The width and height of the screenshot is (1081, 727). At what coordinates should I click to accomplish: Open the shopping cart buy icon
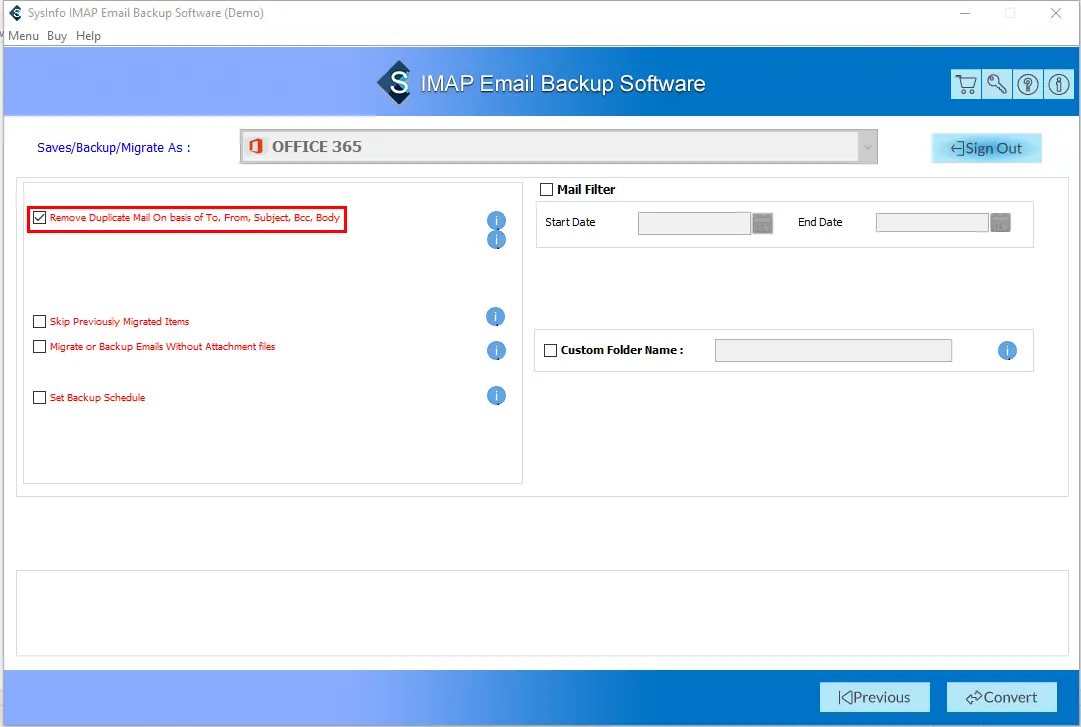[x=966, y=85]
